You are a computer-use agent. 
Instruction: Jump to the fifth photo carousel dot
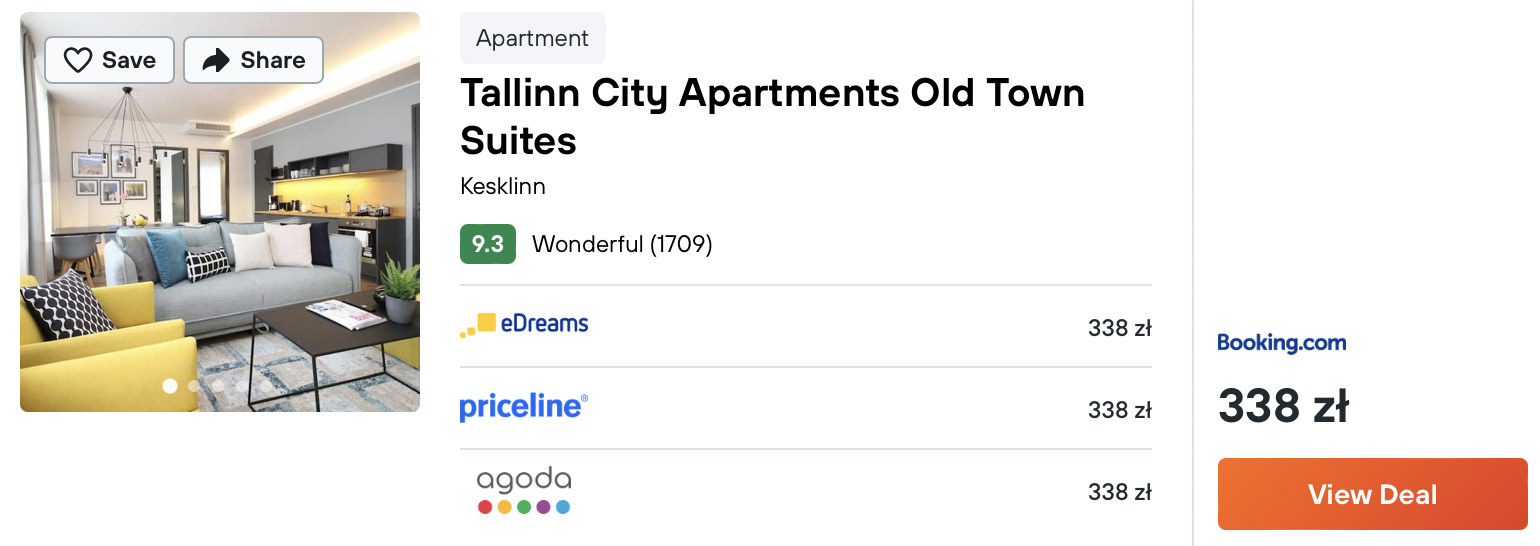pyautogui.click(x=266, y=385)
